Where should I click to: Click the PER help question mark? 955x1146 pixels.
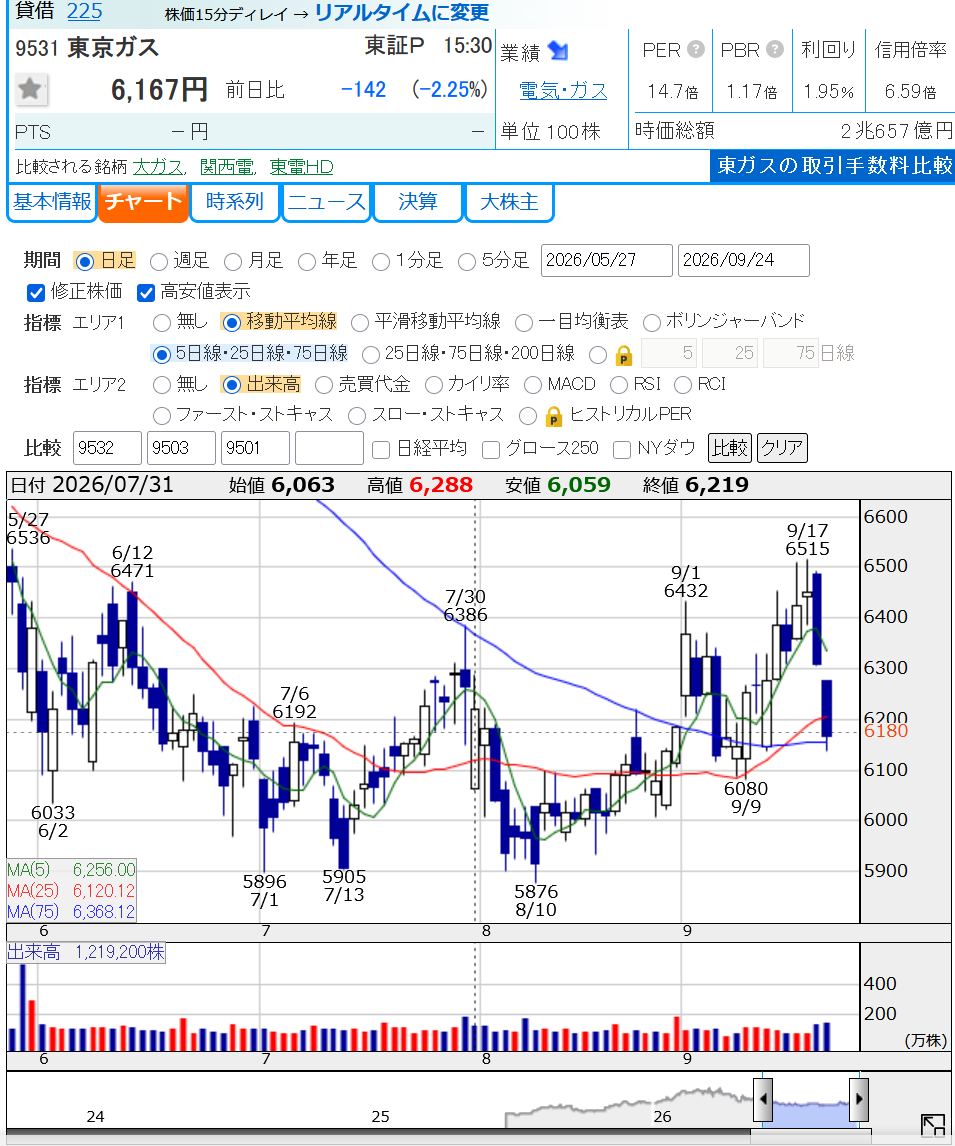[x=696, y=49]
